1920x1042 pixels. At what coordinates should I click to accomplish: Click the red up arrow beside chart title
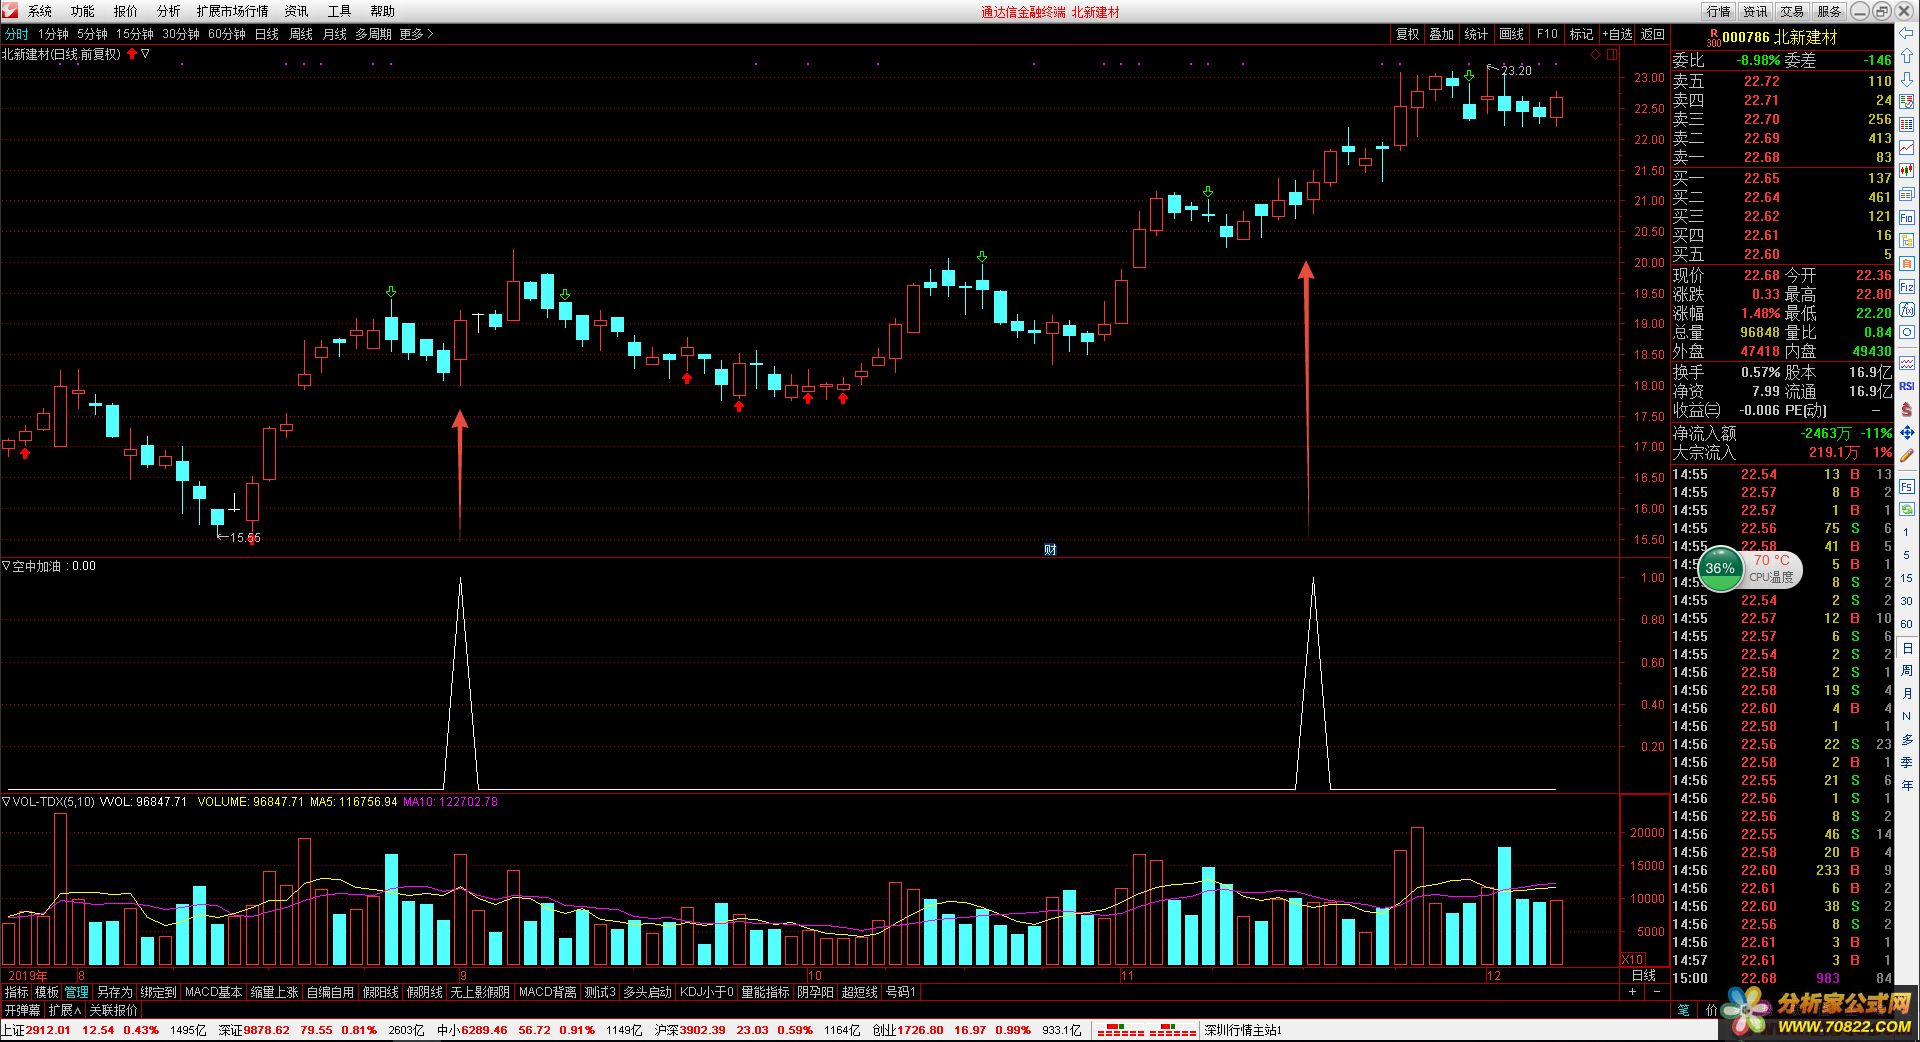(x=132, y=54)
